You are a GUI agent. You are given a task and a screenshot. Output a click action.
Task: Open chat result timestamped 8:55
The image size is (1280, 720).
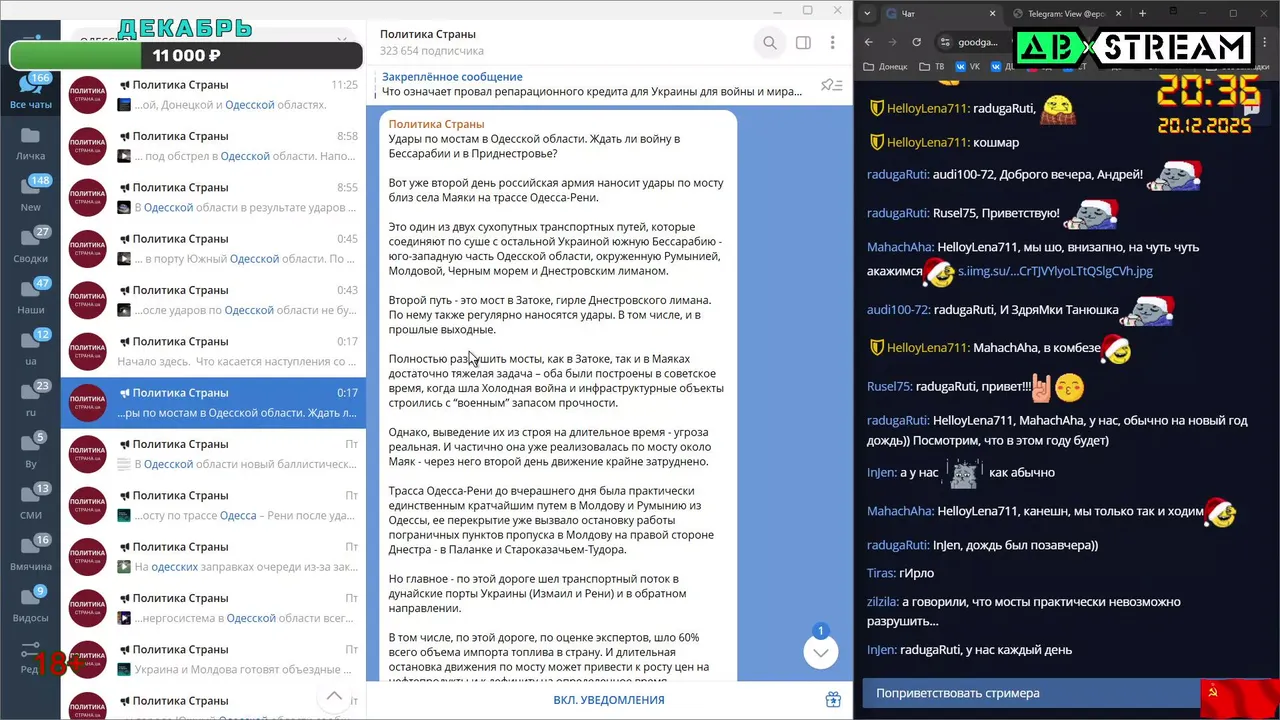213,197
